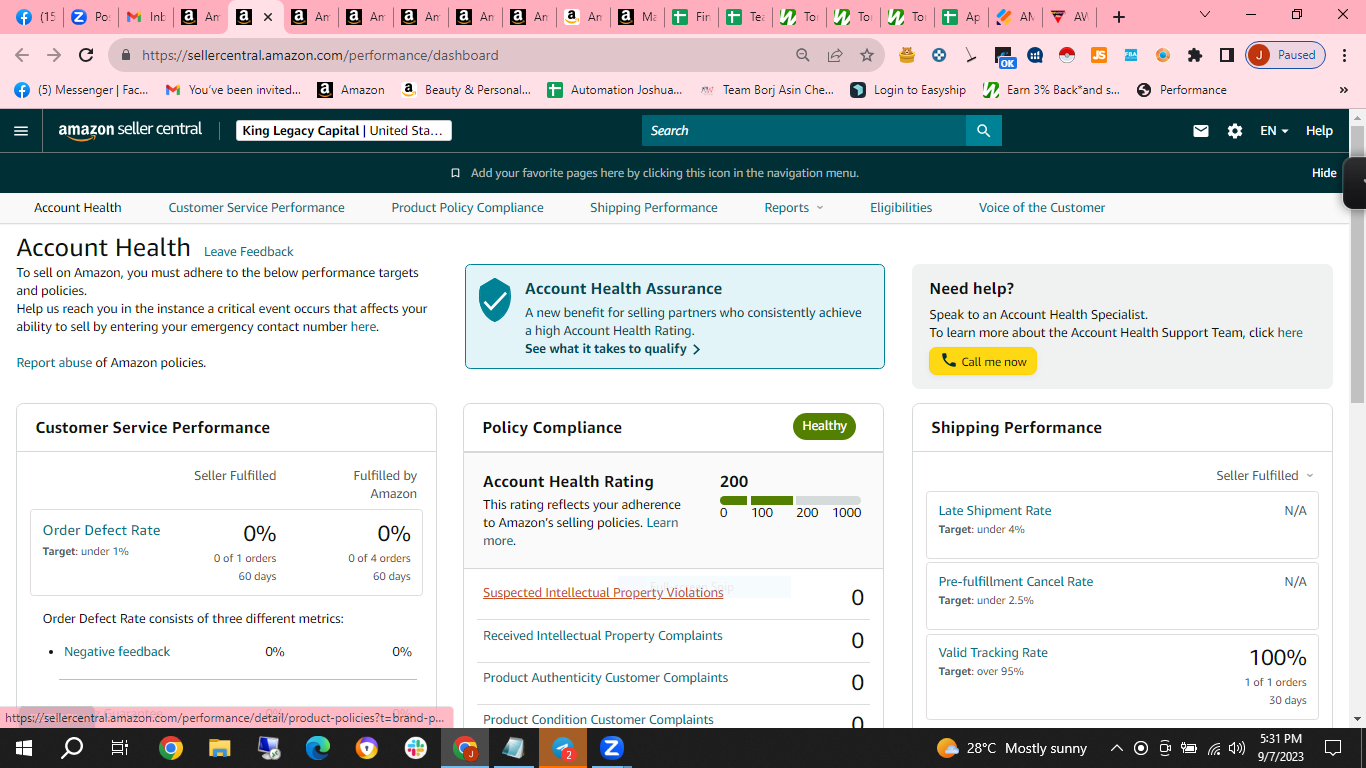1366x768 pixels.
Task: Click the Paused profile button in Chrome
Action: click(x=1286, y=55)
